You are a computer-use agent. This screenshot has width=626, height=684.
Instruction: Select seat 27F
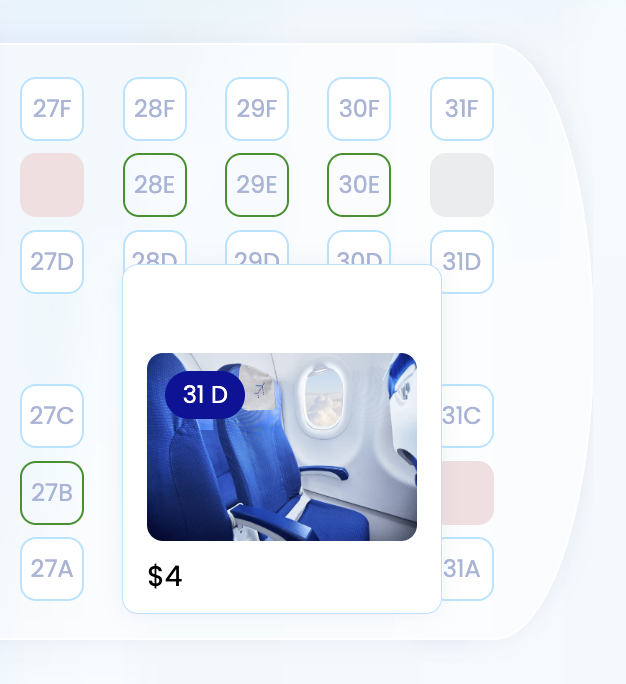pyautogui.click(x=52, y=109)
